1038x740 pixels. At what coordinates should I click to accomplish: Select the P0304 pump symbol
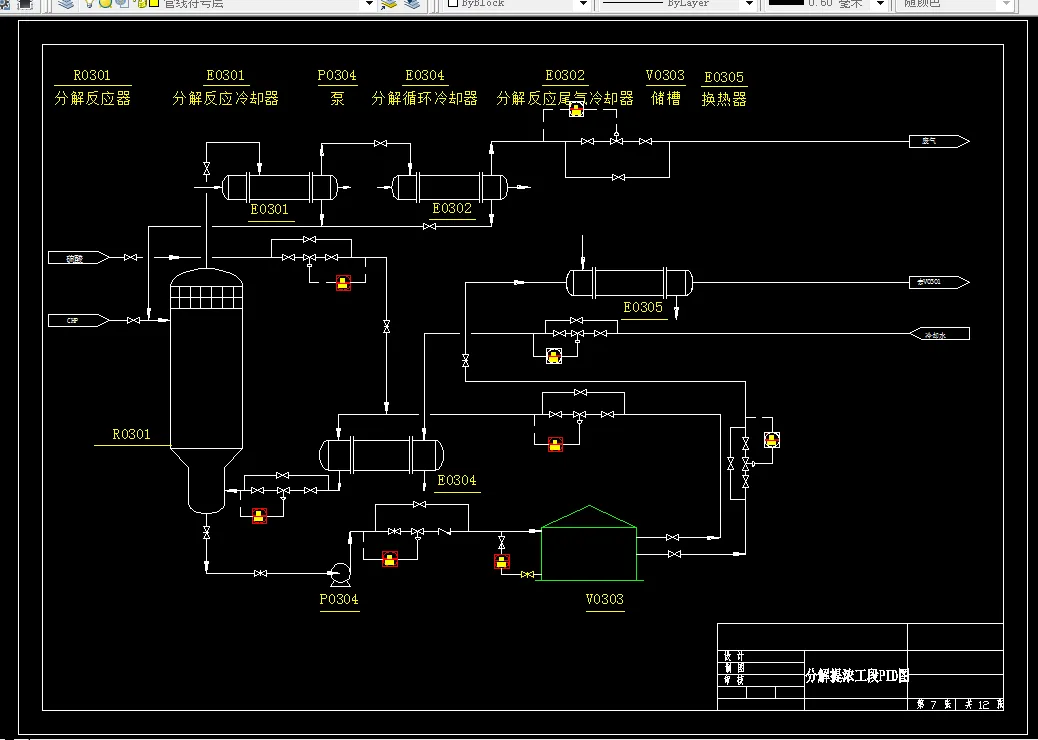340,574
